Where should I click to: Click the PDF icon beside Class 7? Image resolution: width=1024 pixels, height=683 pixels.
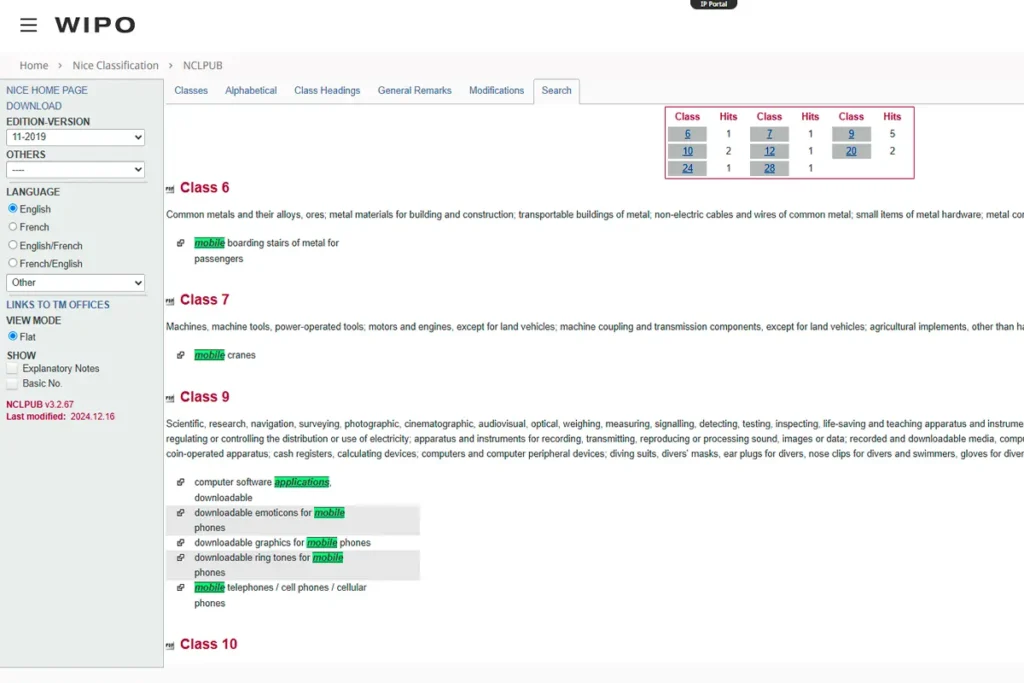click(170, 301)
